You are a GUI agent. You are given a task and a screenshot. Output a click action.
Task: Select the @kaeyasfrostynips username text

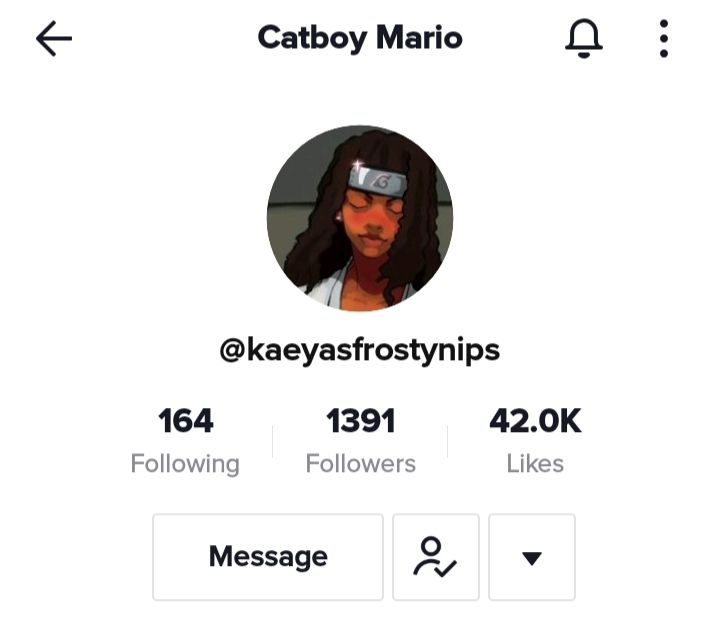(x=360, y=350)
